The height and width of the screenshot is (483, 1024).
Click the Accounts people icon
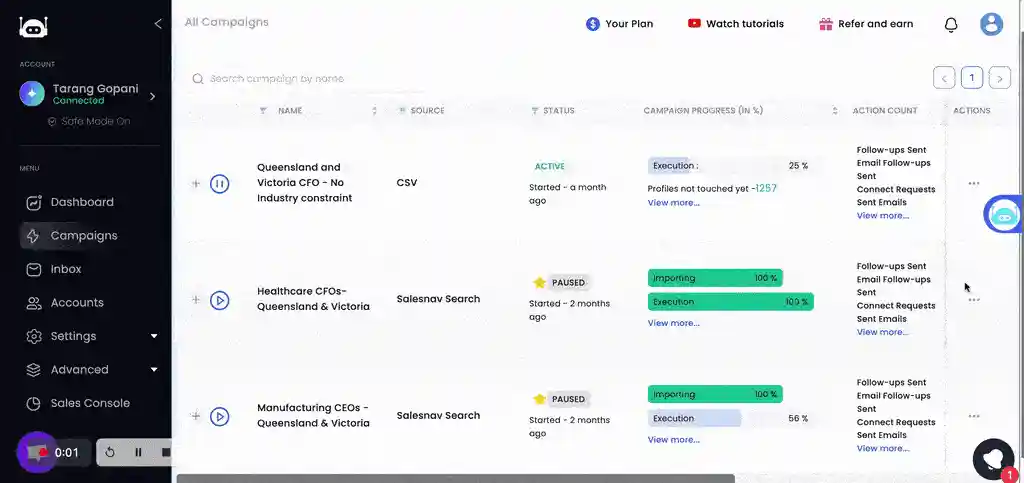33,303
